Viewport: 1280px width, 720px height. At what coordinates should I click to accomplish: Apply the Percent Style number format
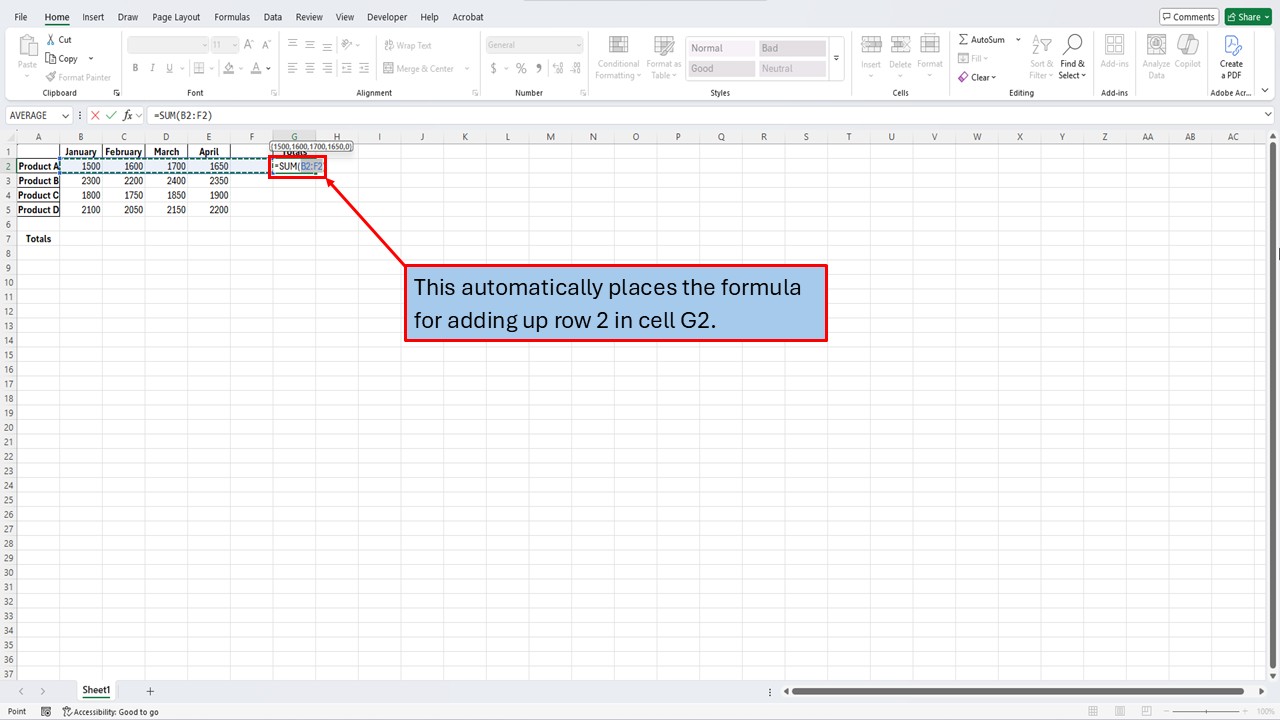[521, 67]
